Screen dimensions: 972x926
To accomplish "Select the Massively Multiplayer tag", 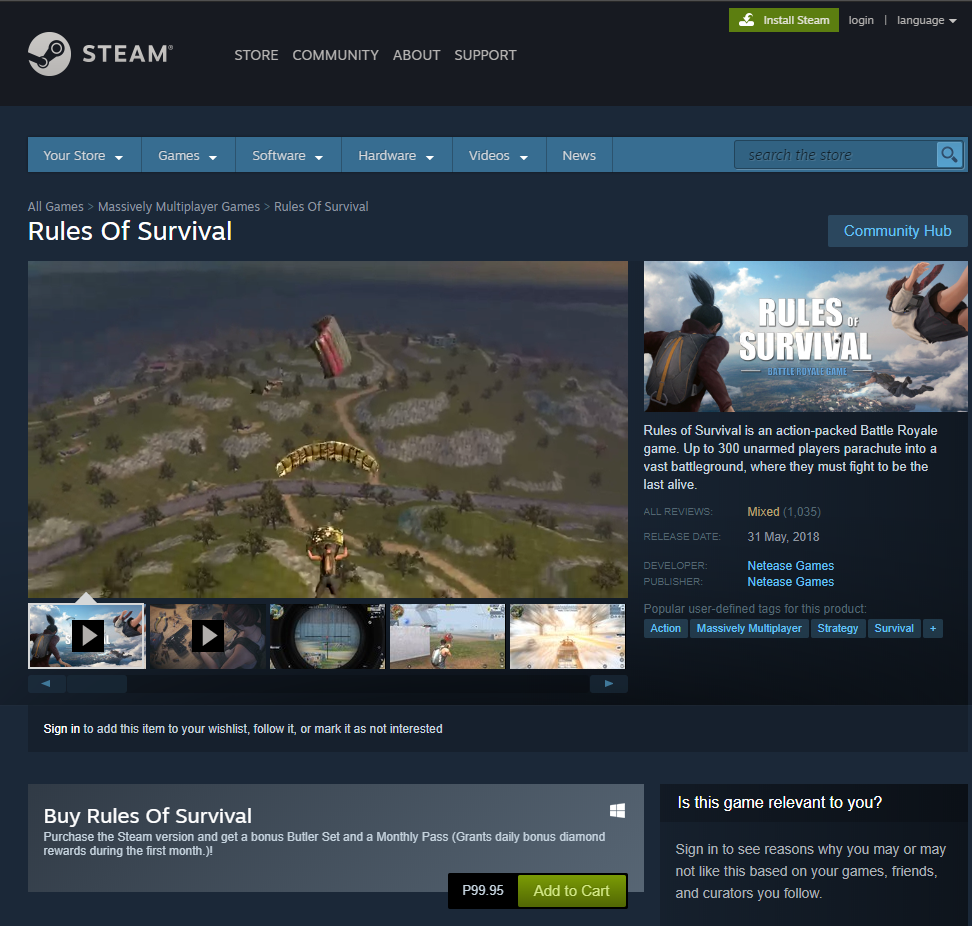I will click(749, 628).
